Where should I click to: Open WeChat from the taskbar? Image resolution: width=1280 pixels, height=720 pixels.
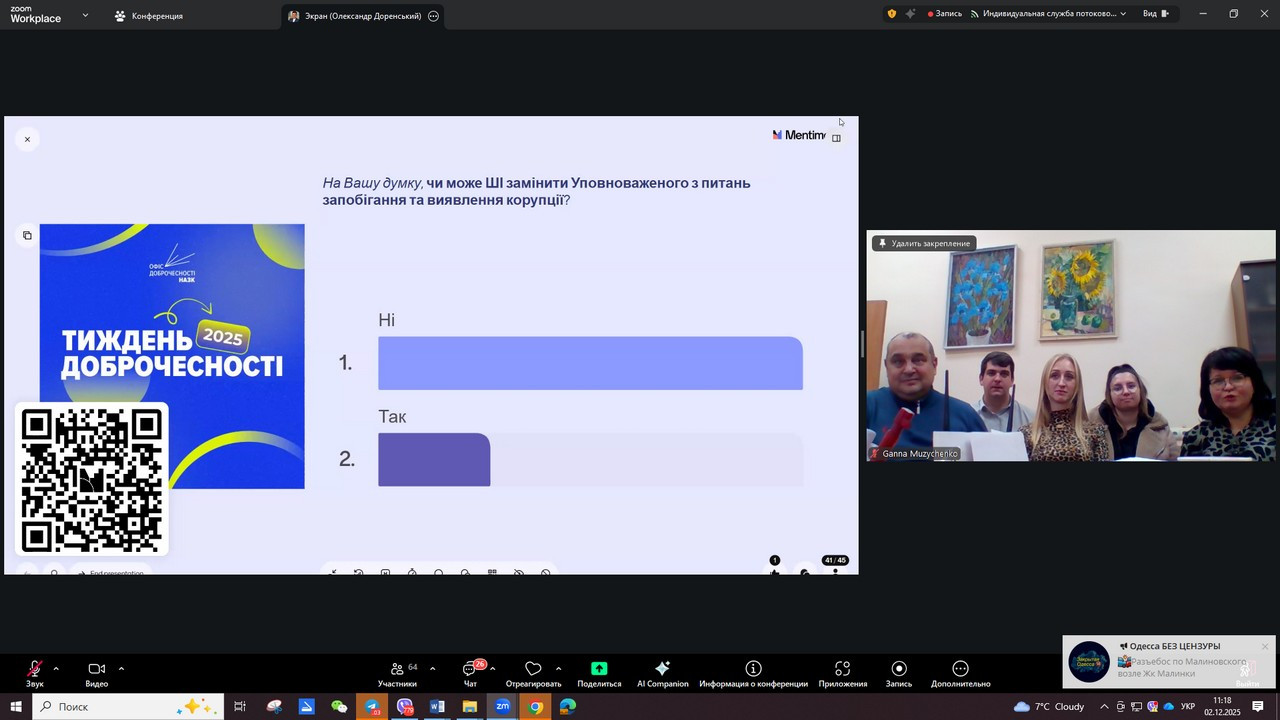[339, 707]
